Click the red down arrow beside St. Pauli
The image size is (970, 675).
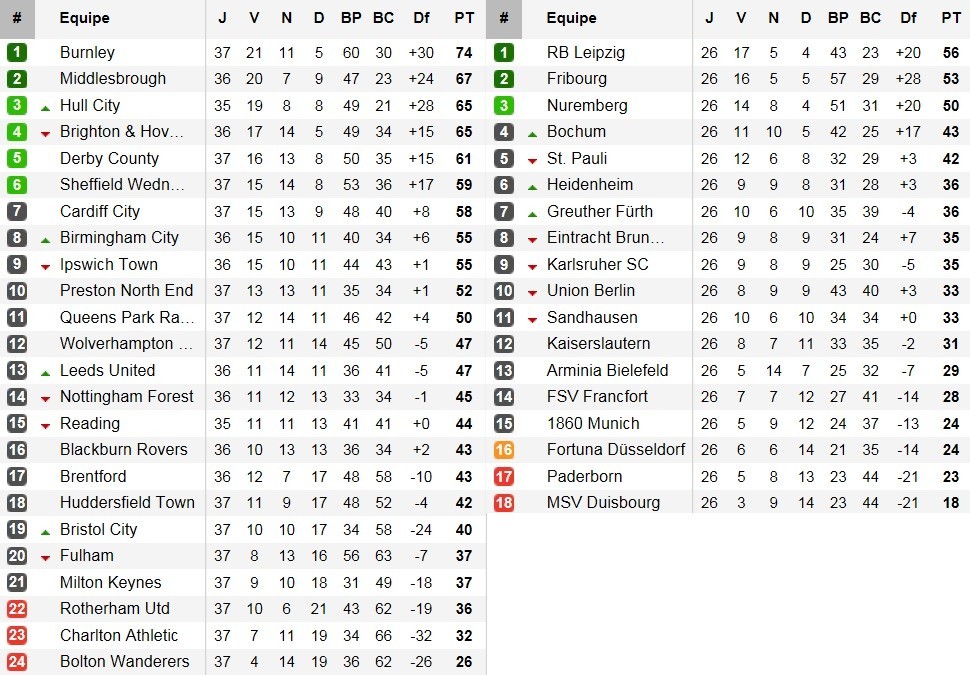point(532,159)
